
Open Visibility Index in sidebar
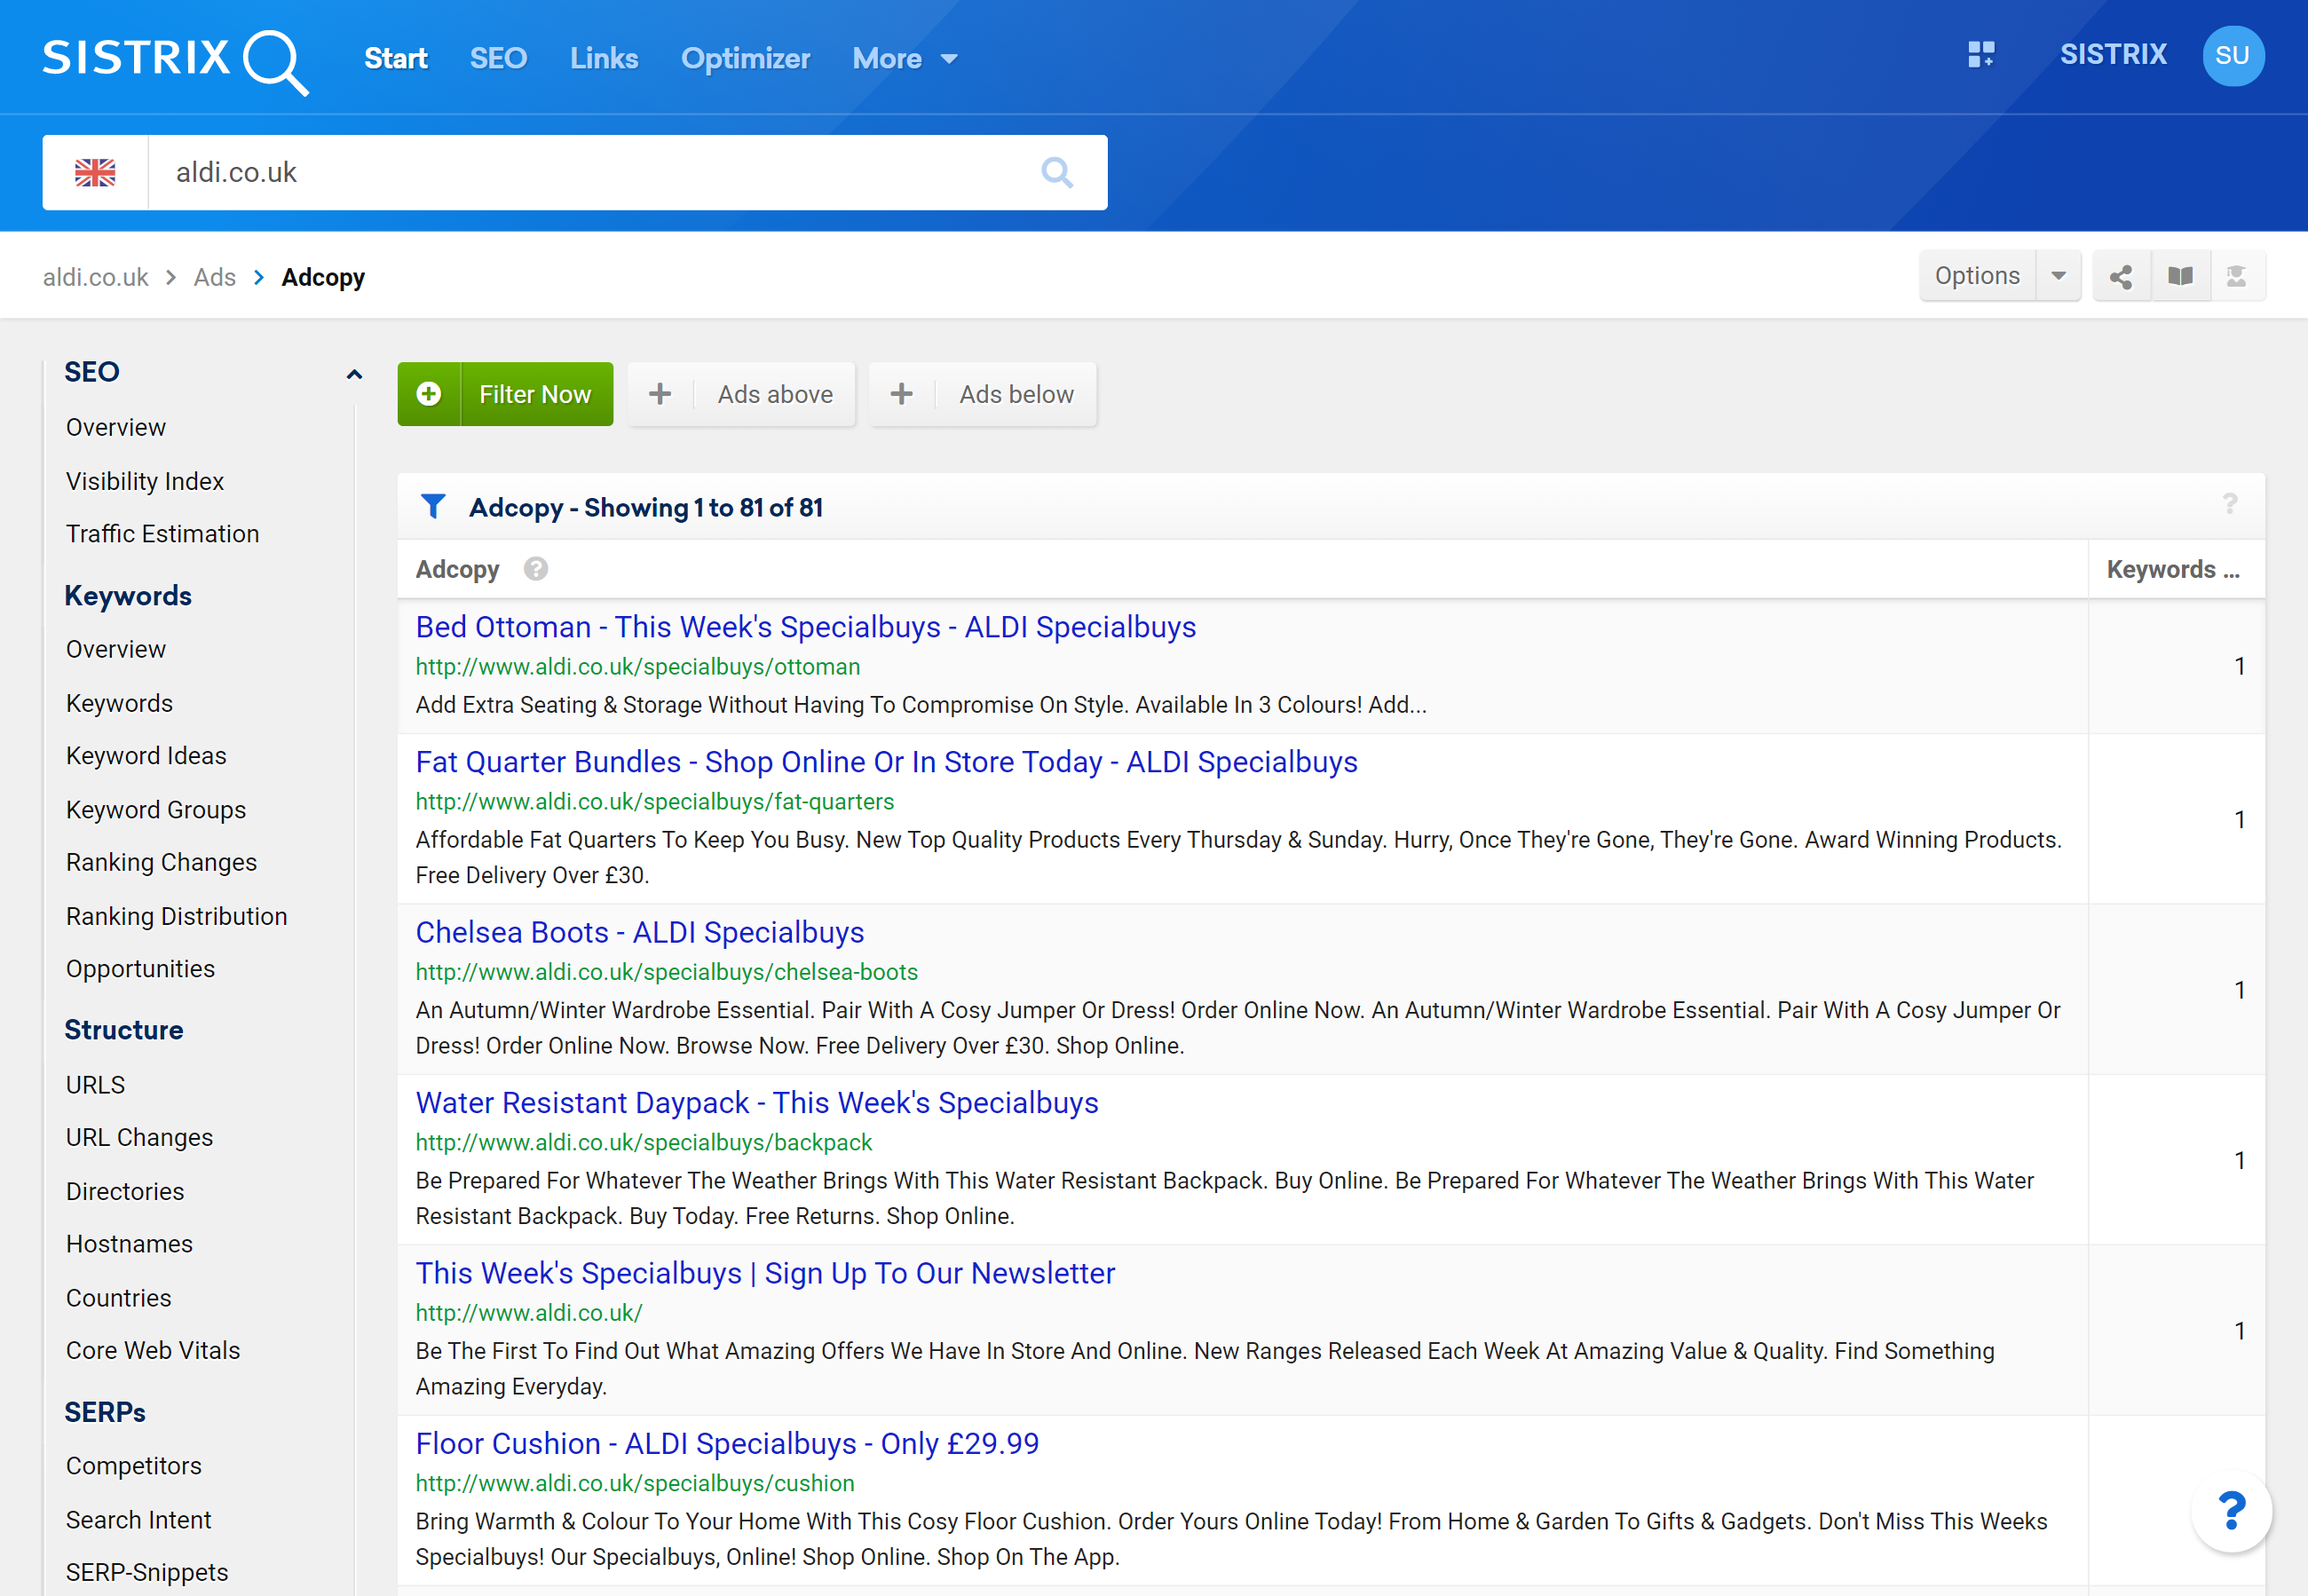(x=145, y=481)
